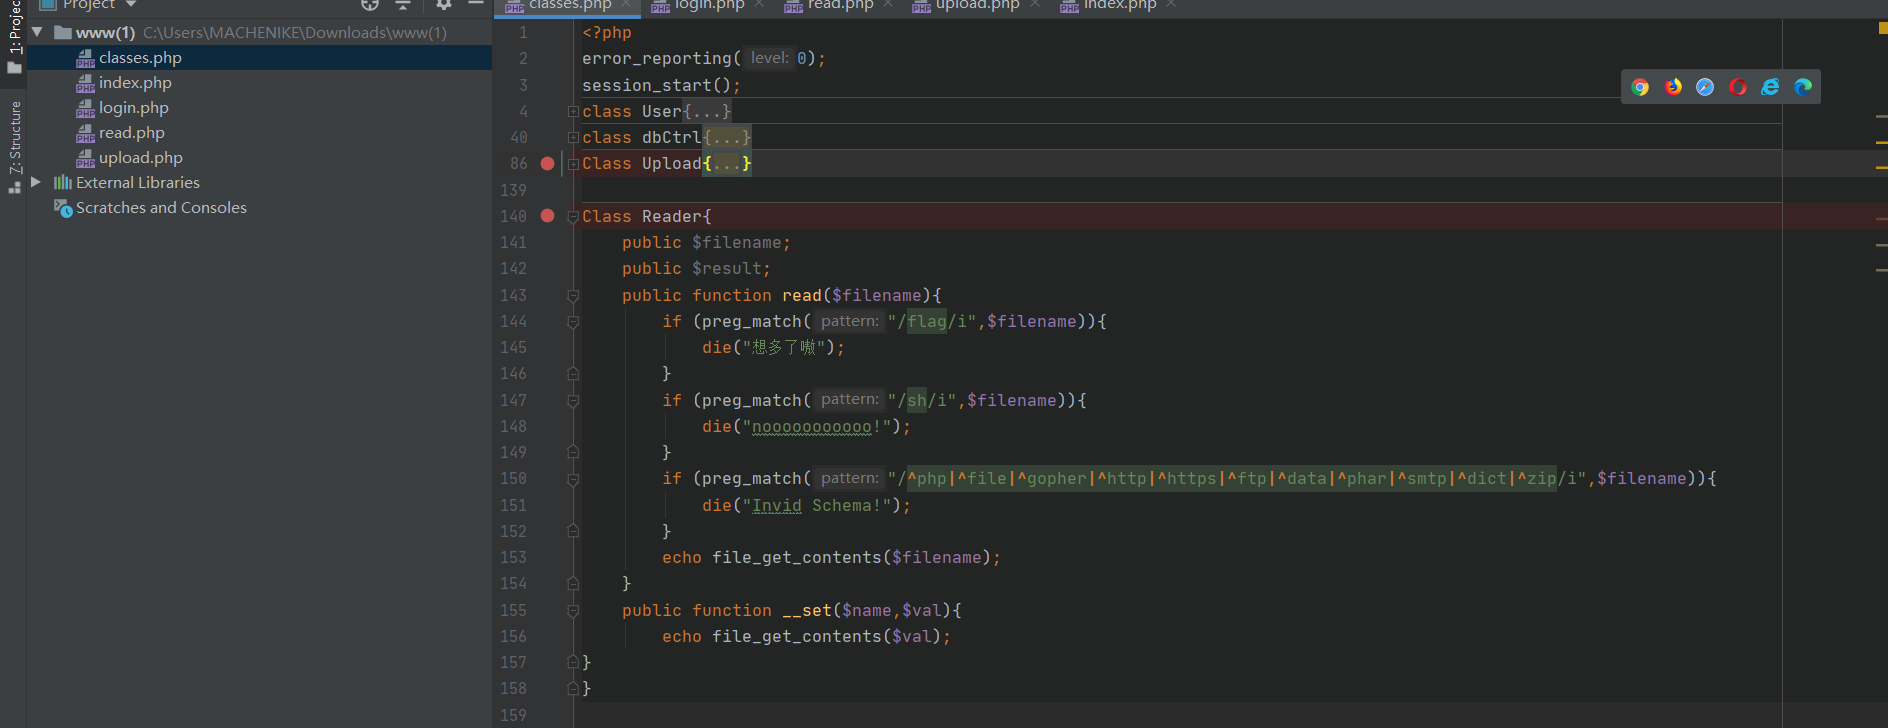Screen dimensions: 1888x728
Task: Click yellow inspection status indicator top-right
Action: (x=1883, y=28)
